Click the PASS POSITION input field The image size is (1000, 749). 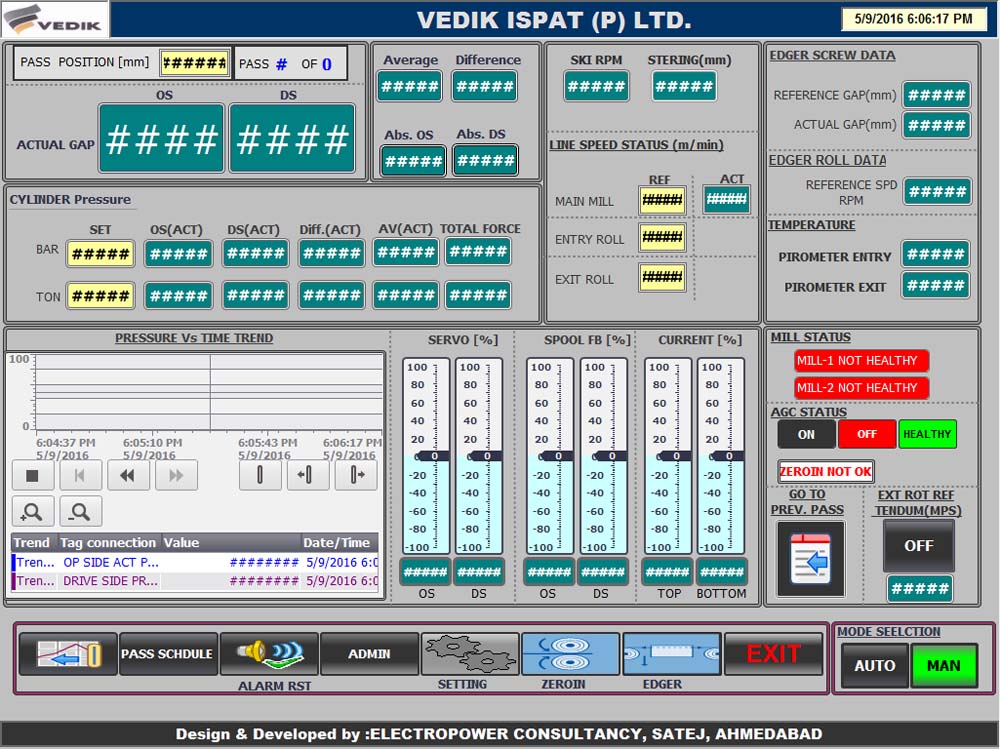195,63
